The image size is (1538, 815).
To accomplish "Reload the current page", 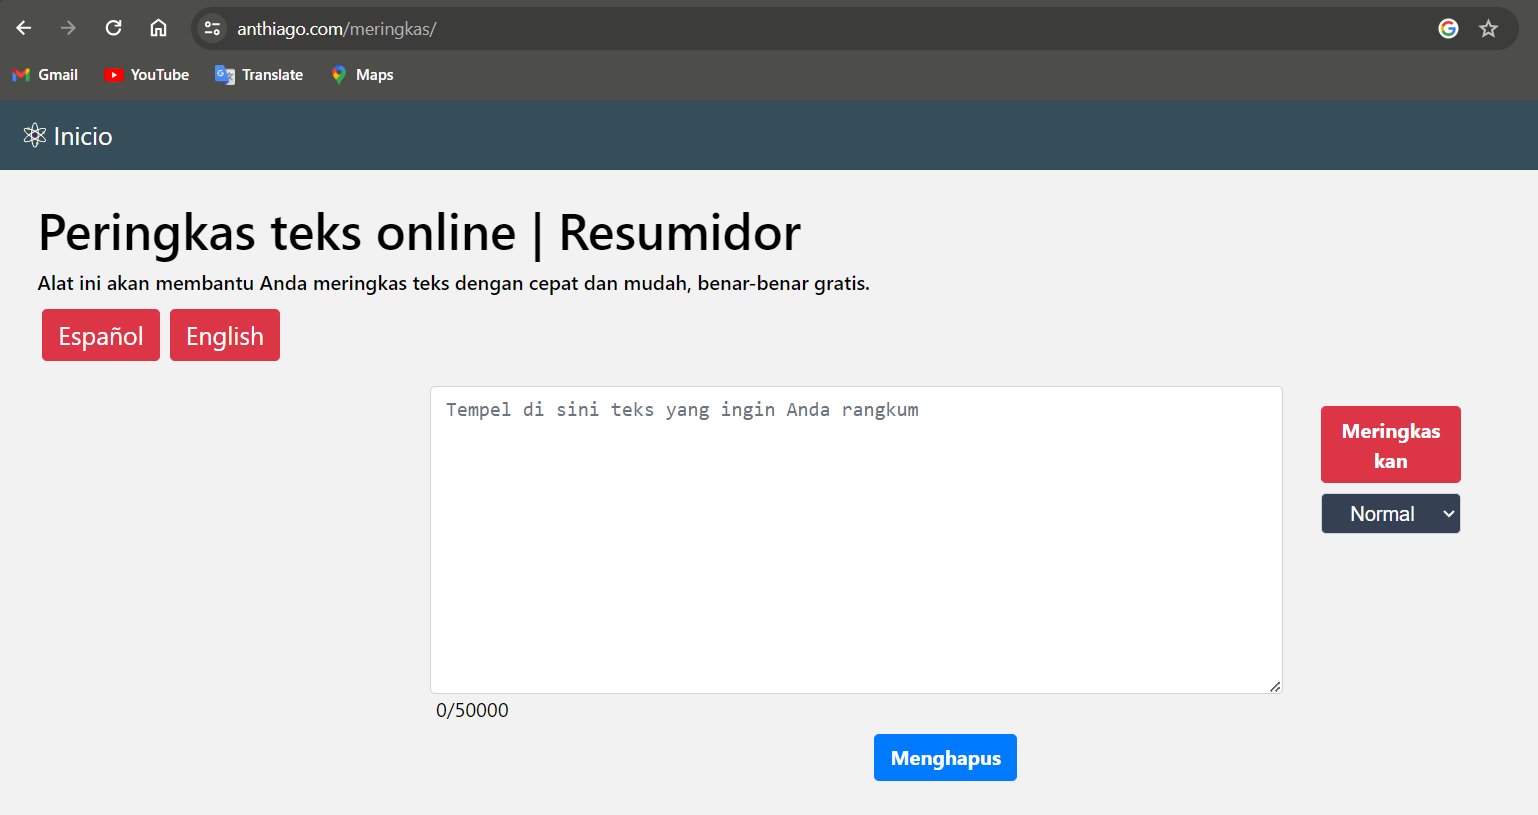I will coord(113,28).
